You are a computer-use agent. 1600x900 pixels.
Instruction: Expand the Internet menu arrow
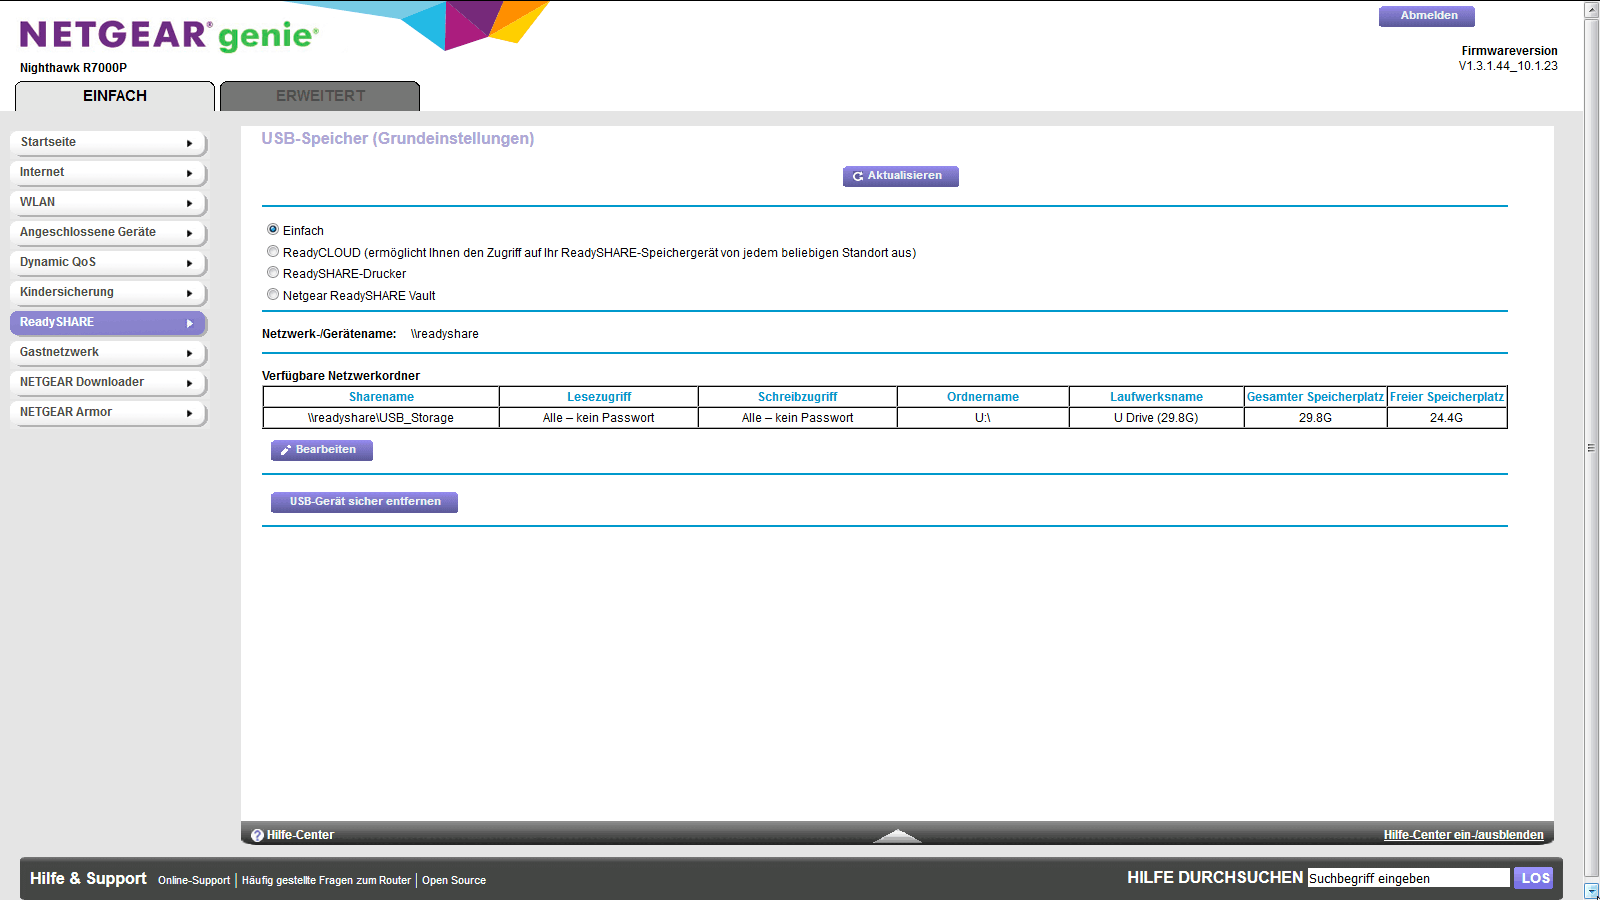click(x=189, y=173)
